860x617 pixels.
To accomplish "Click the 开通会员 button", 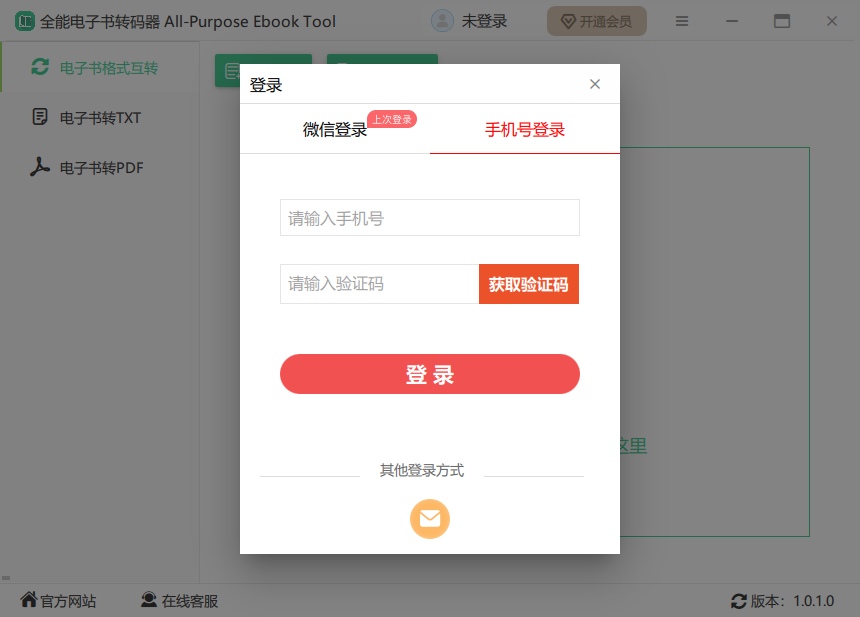I will tap(596, 21).
